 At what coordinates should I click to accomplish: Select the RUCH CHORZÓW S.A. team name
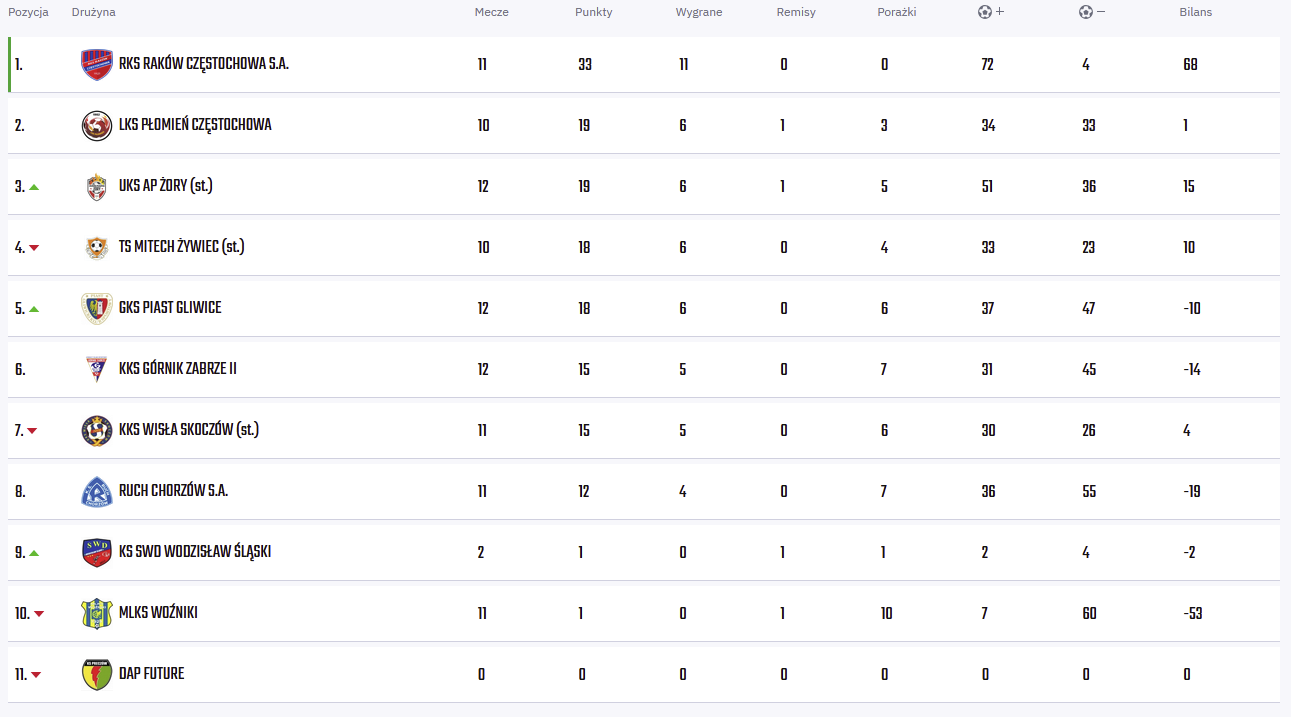173,491
